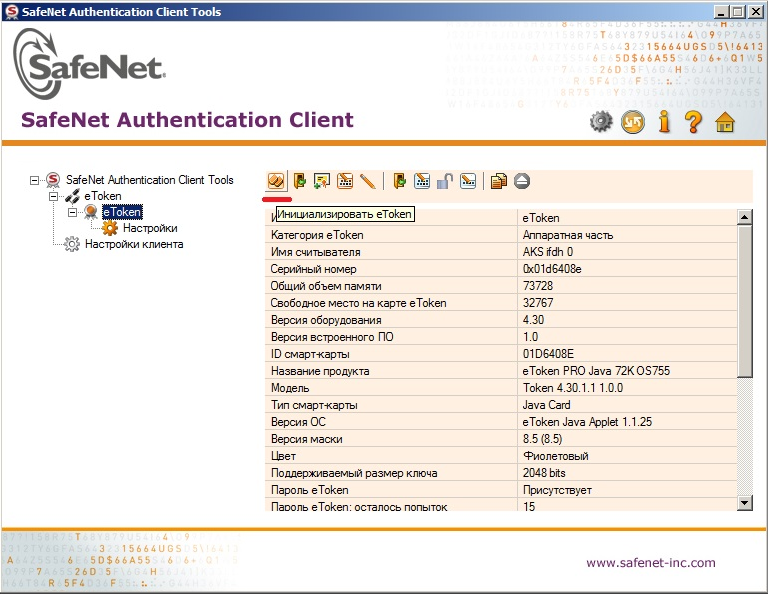
Task: Click the Фиолетовый color value
Action: (x=555, y=456)
